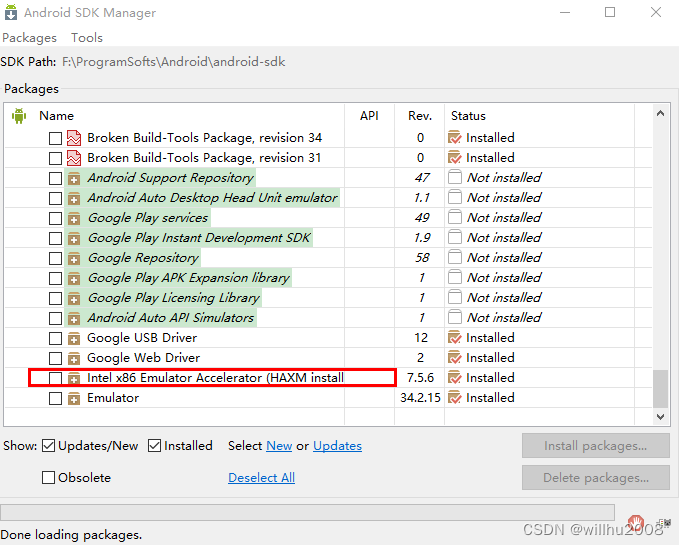The height and width of the screenshot is (545, 679).
Task: Click installed status icon for HAXM installer row
Action: click(455, 377)
